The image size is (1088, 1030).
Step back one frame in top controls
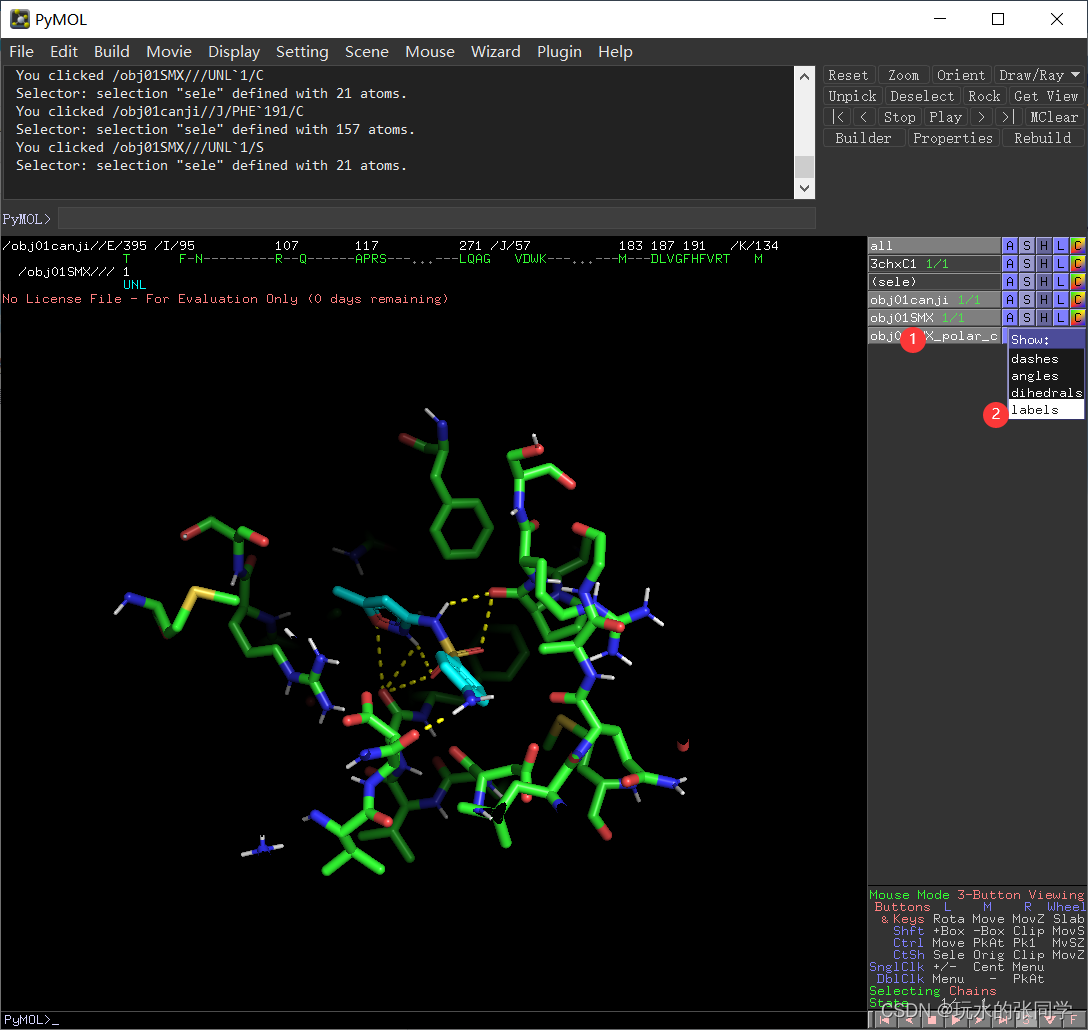click(863, 117)
